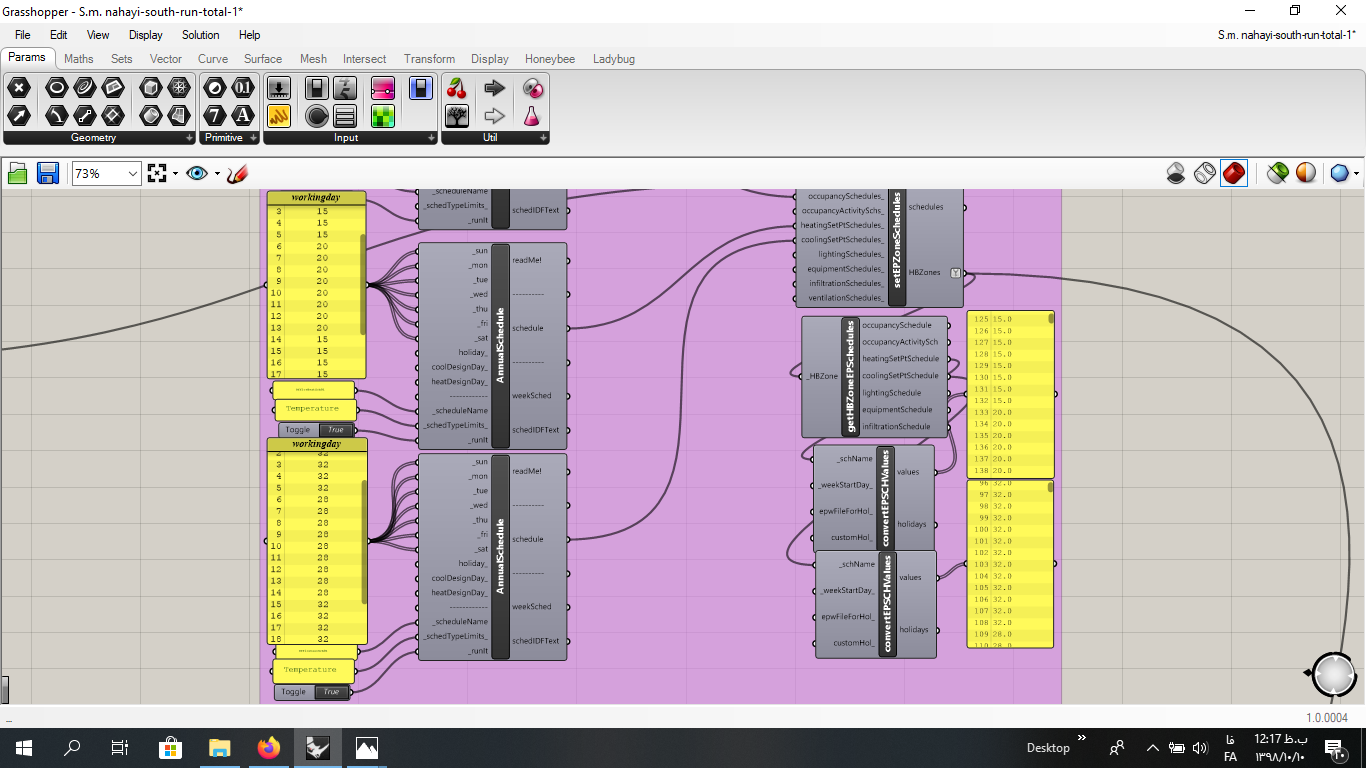This screenshot has width=1366, height=768.
Task: Open Firefox from the taskbar
Action: pyautogui.click(x=269, y=747)
